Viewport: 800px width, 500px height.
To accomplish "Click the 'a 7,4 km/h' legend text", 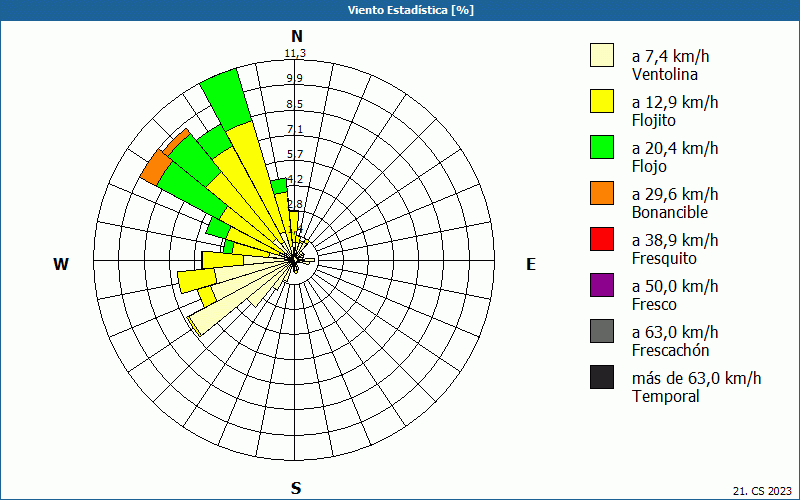I will [670, 56].
